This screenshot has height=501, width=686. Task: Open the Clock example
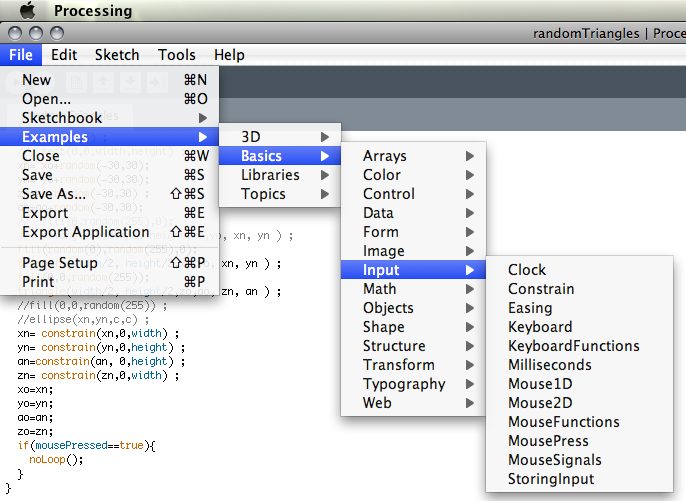580,270
